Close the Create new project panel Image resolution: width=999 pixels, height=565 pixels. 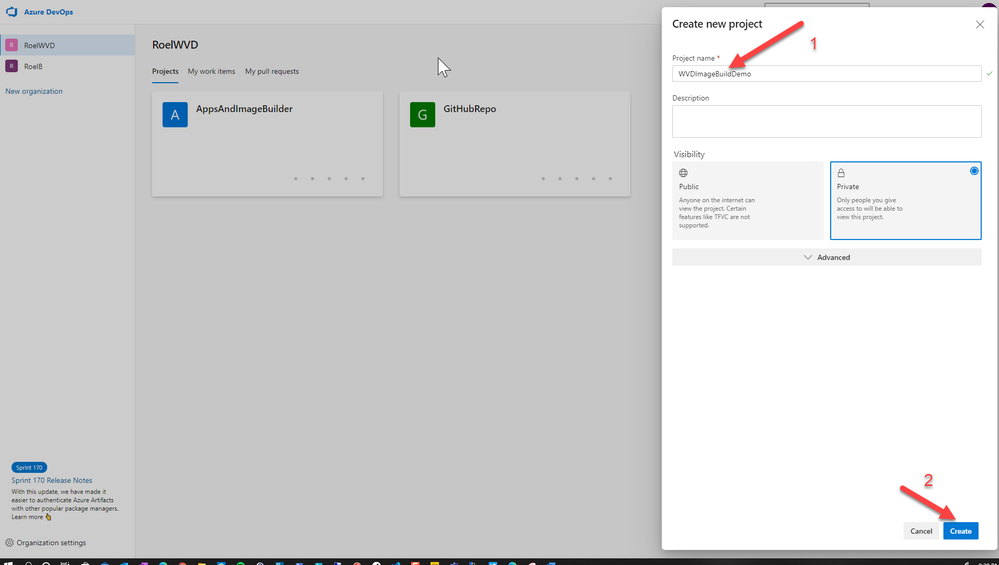(x=980, y=24)
